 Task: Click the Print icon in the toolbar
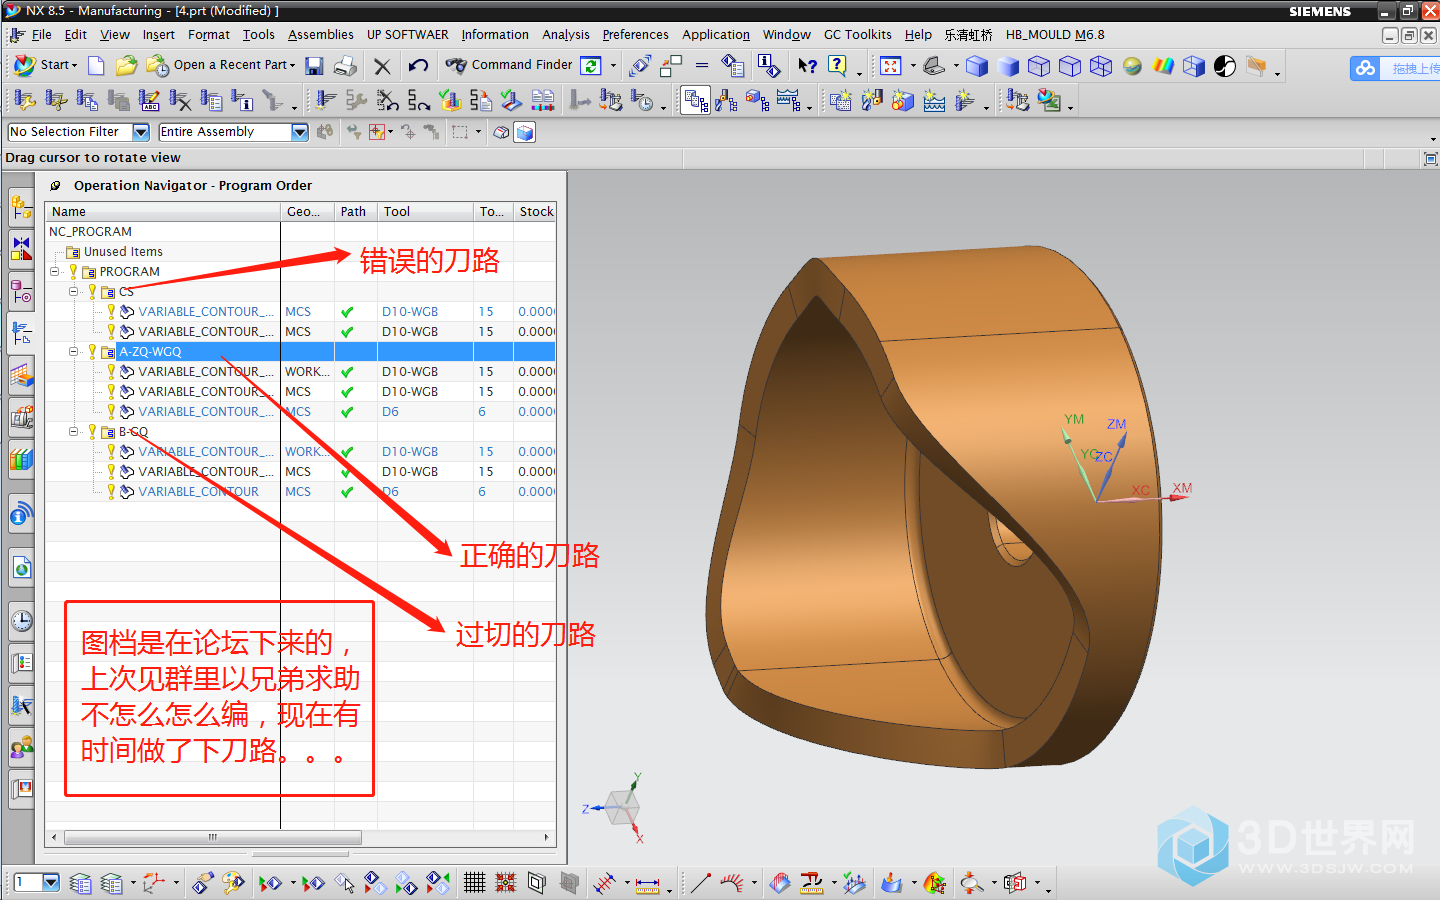(346, 66)
